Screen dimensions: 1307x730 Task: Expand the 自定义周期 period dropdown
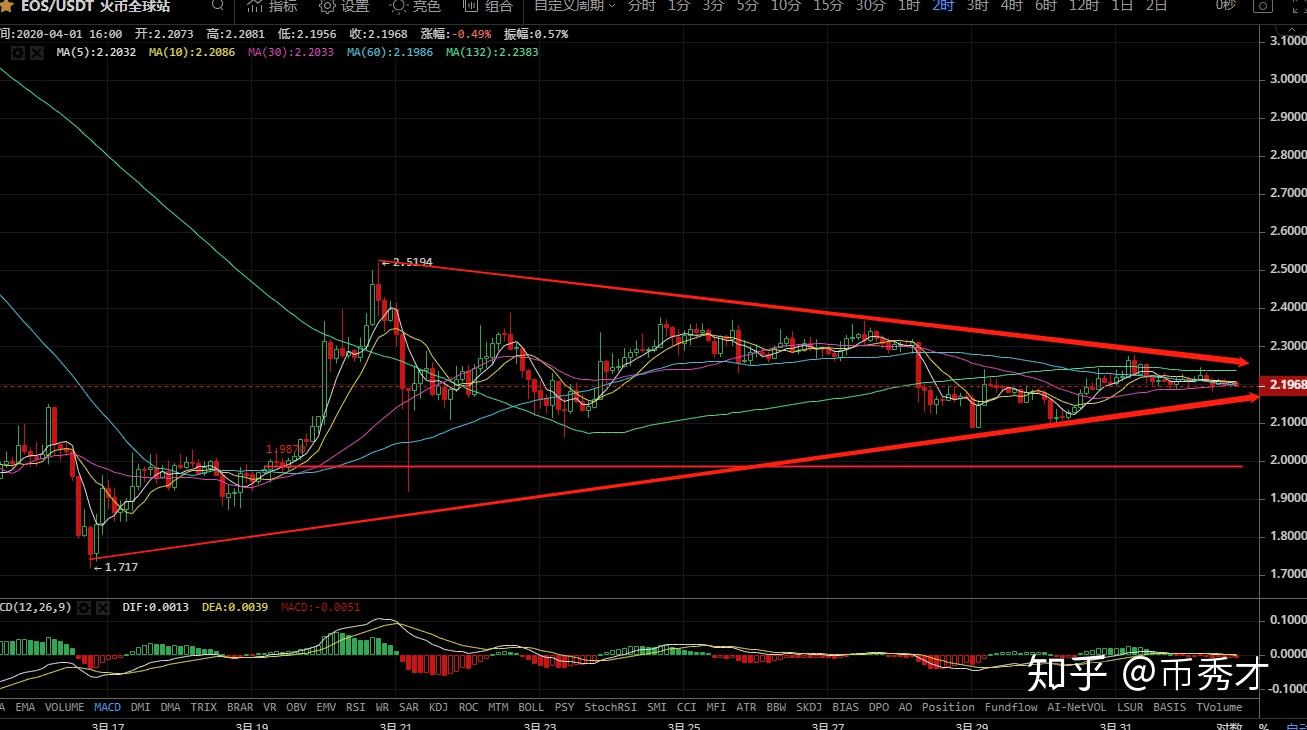coord(575,5)
